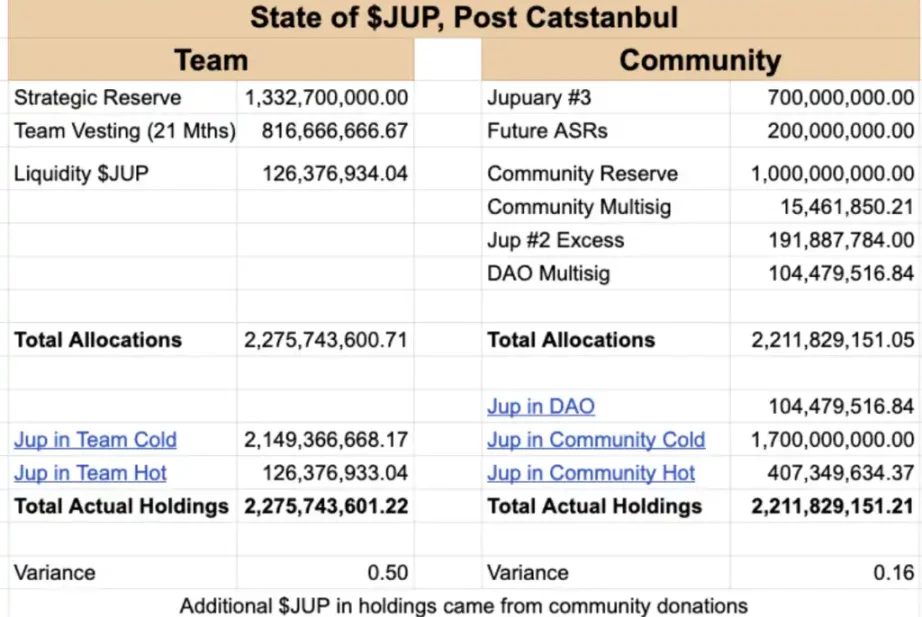Image resolution: width=922 pixels, height=617 pixels.
Task: Select the Community header cell
Action: tap(699, 60)
